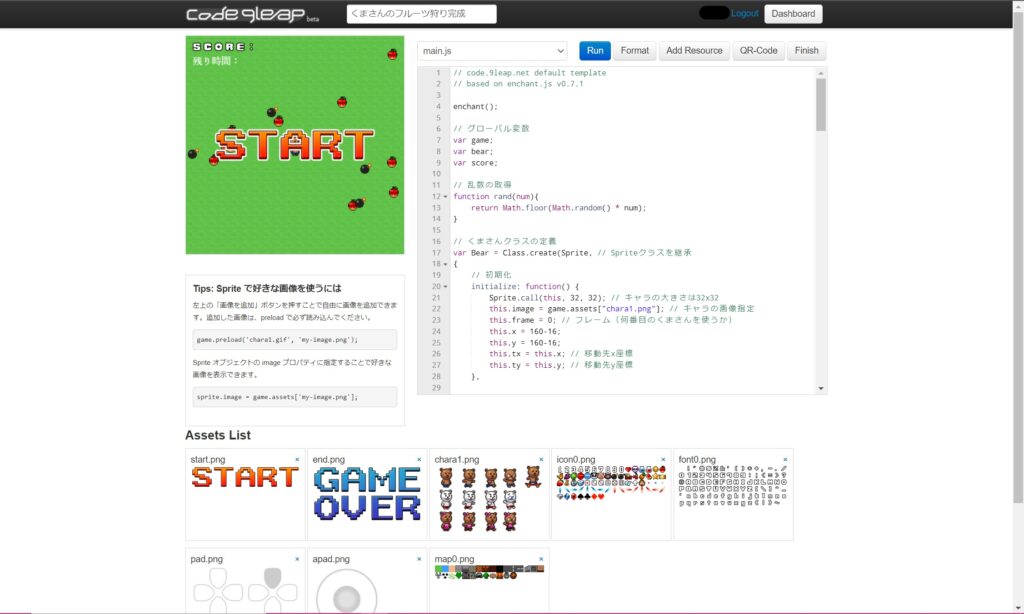
Task: Remove the pad.png asset with x
Action: [297, 559]
